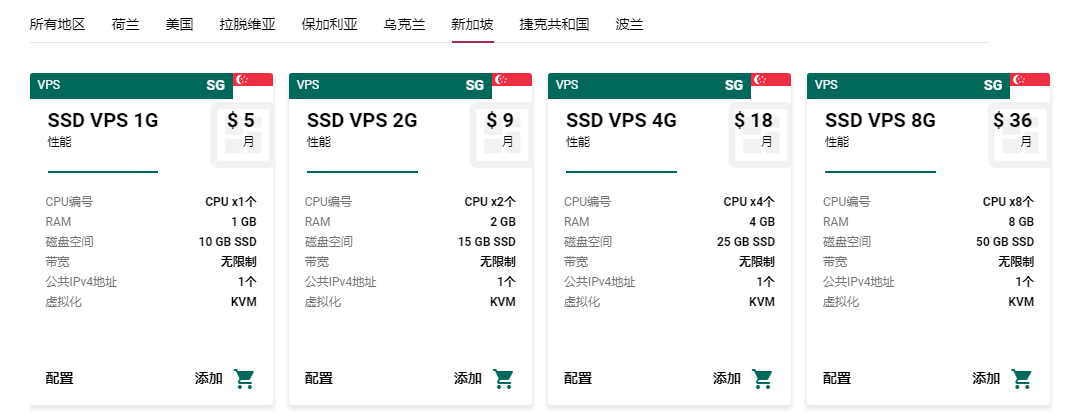Open the 乌克兰 region tab
The image size is (1074, 419).
coord(404,24)
